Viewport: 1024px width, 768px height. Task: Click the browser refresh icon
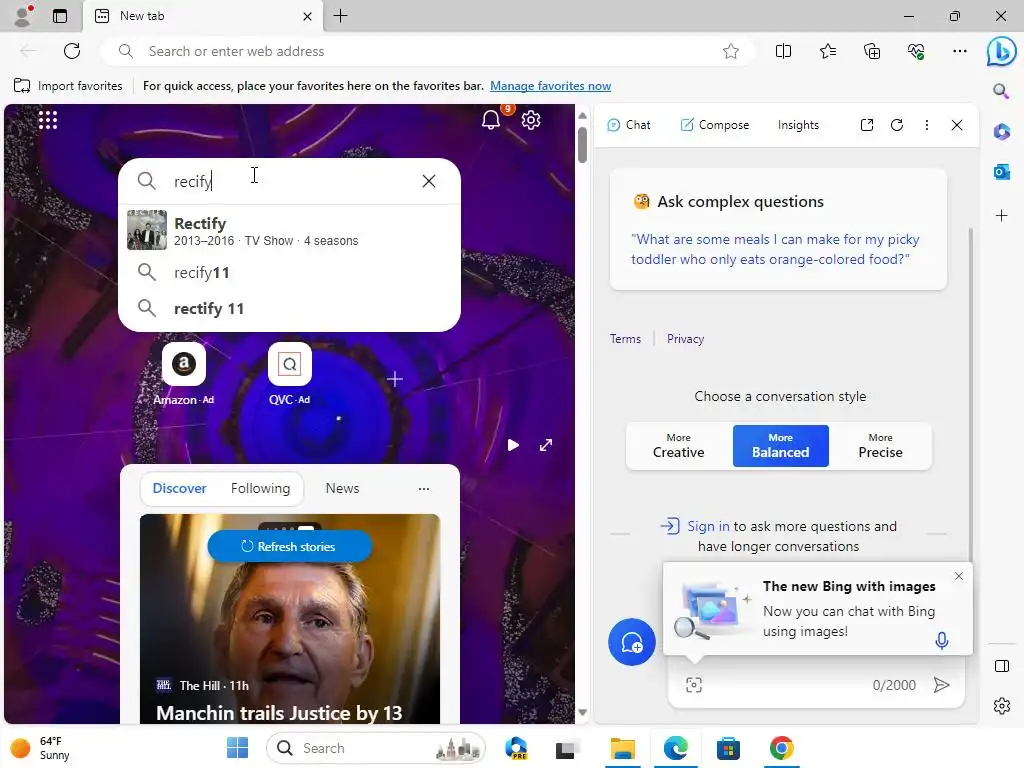(x=72, y=51)
